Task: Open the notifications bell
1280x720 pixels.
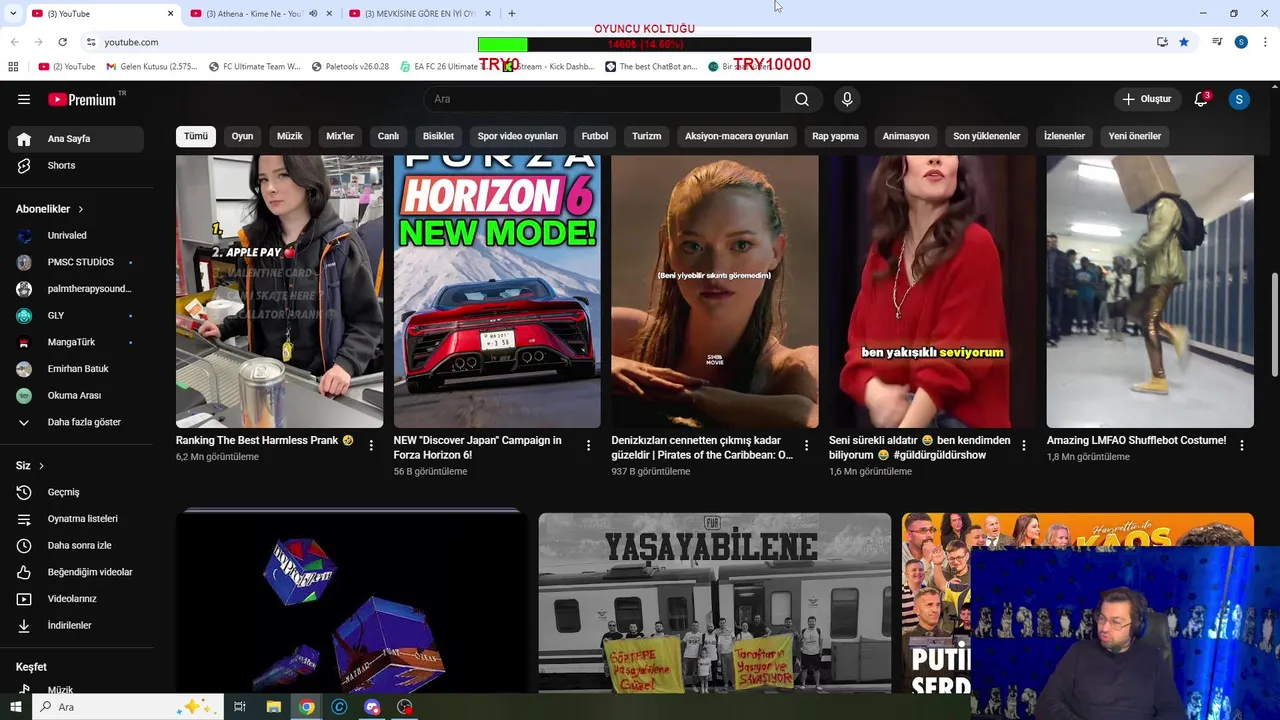Action: pyautogui.click(x=1201, y=99)
